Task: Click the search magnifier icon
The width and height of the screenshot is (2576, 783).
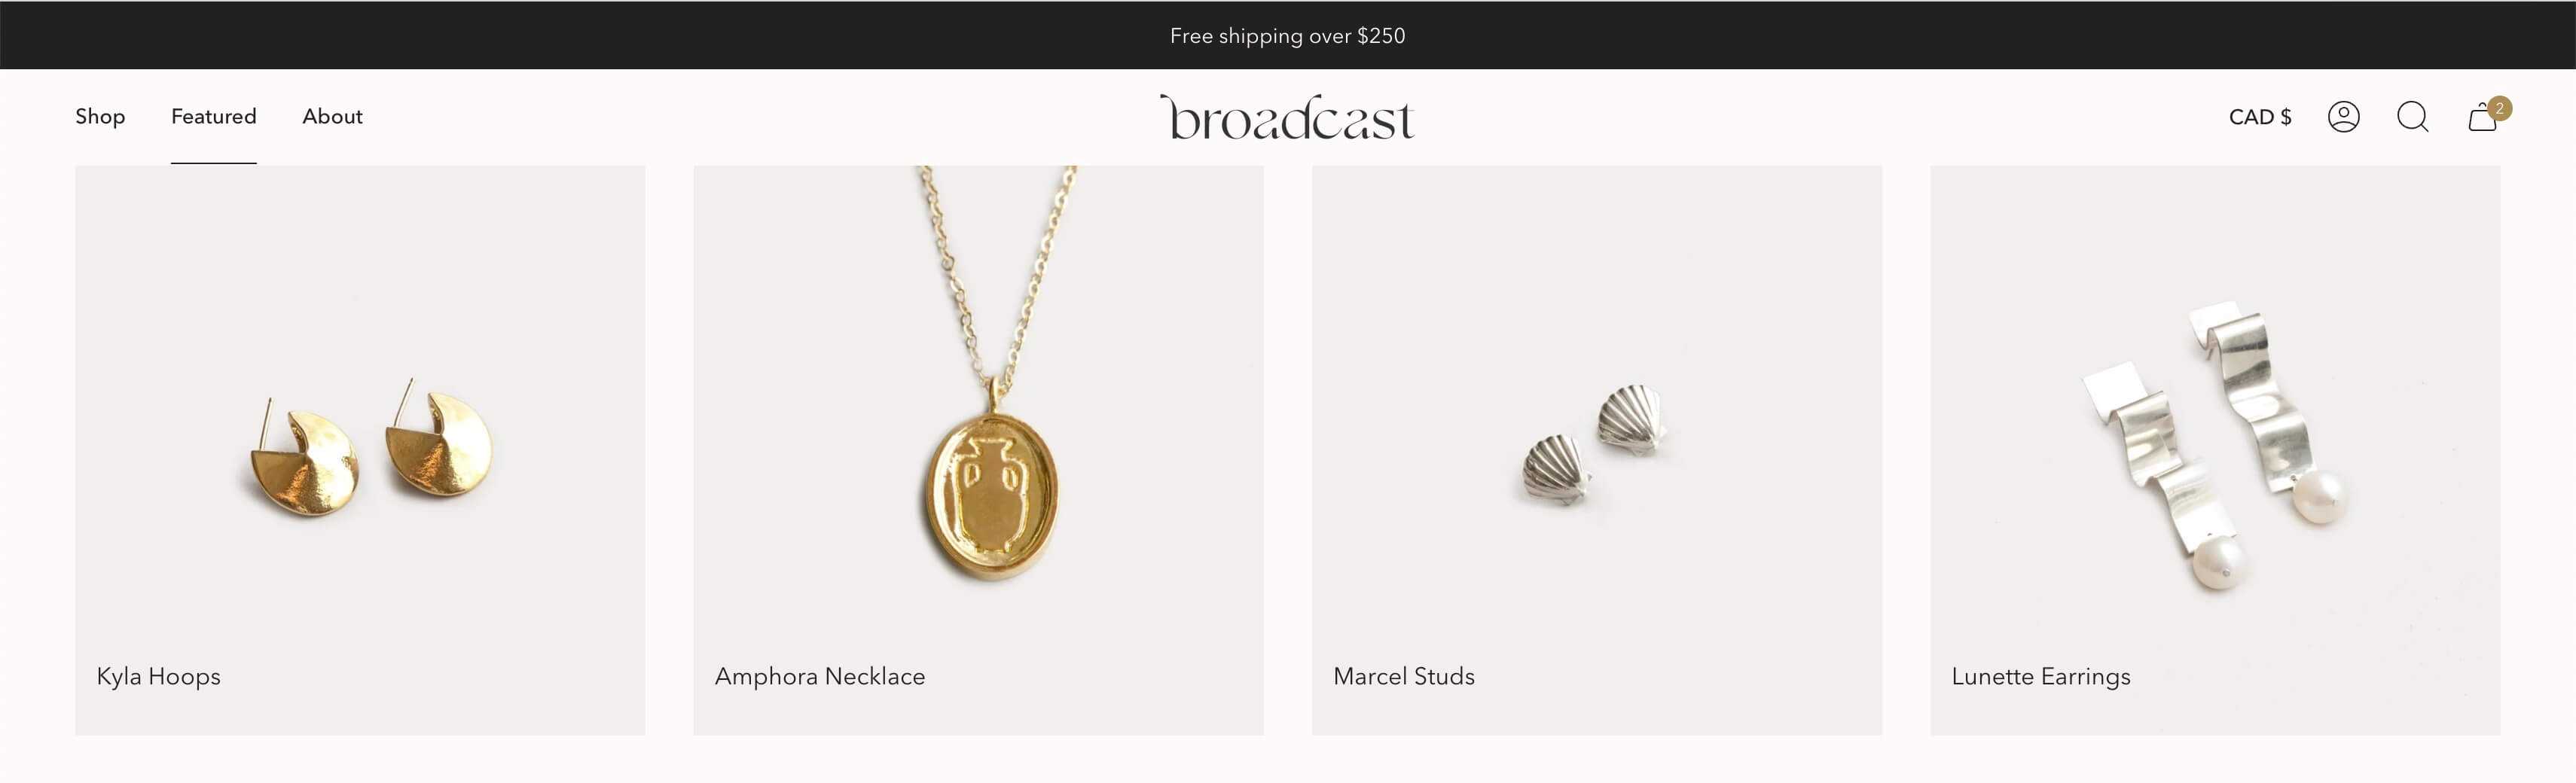Action: coord(2413,117)
